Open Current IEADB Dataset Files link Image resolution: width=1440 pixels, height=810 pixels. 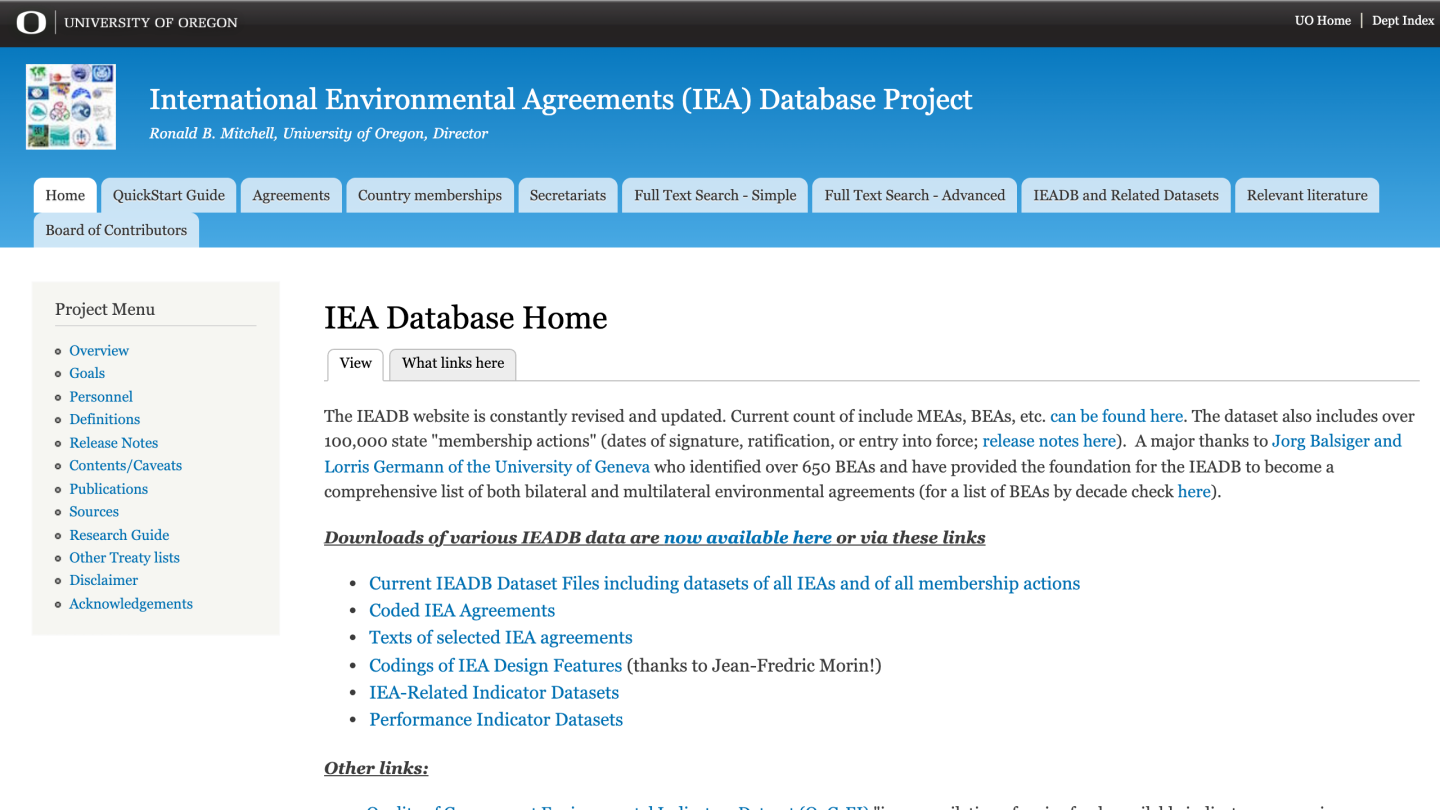725,584
